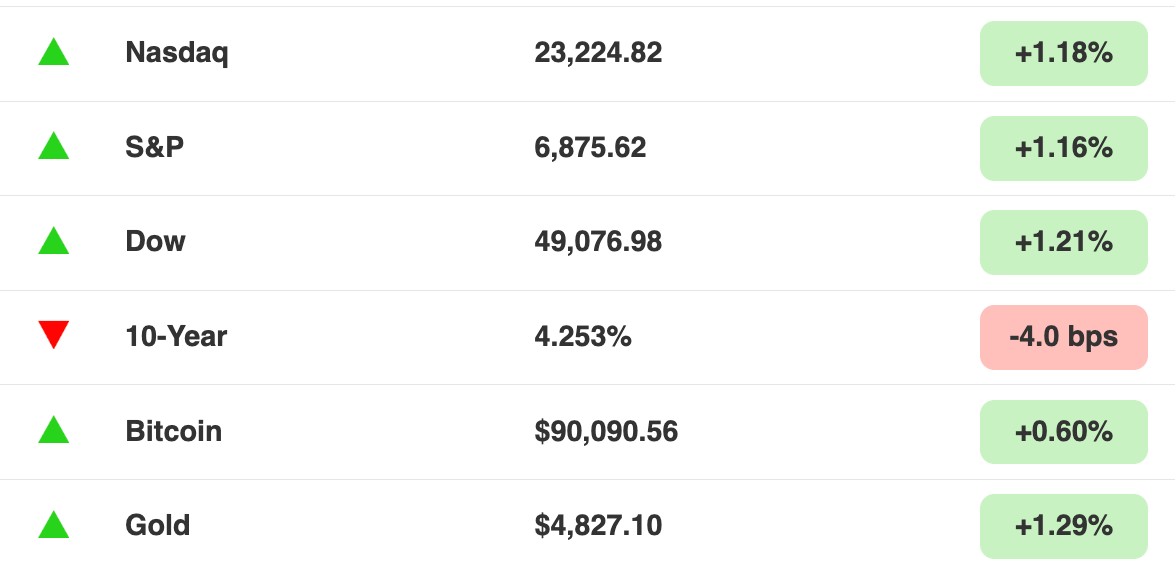Select the Nasdaq index name
Viewport: 1175px width, 566px height.
(177, 53)
